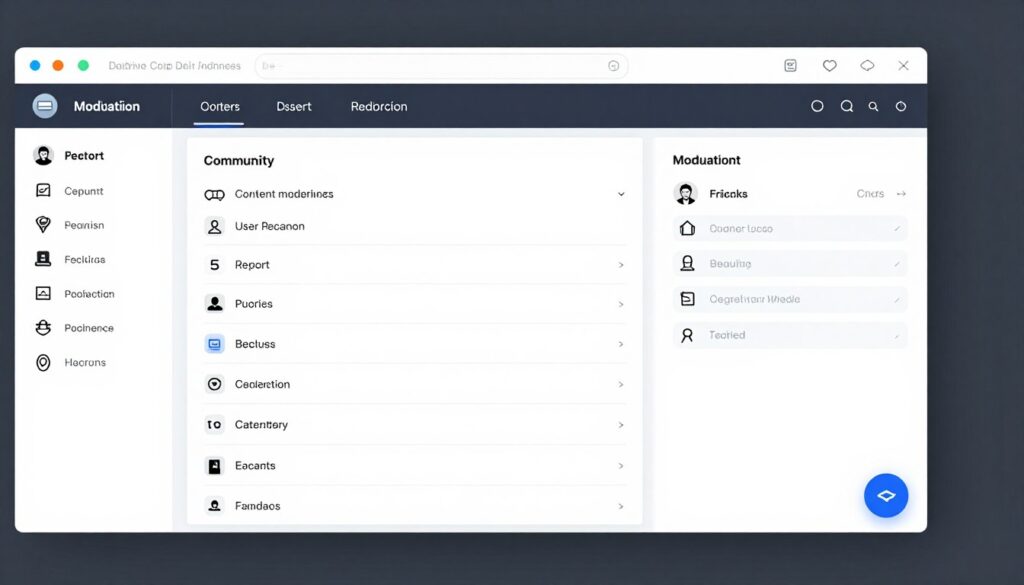Viewport: 1024px width, 585px height.
Task: Click the Content moderiines link icon
Action: coord(214,195)
